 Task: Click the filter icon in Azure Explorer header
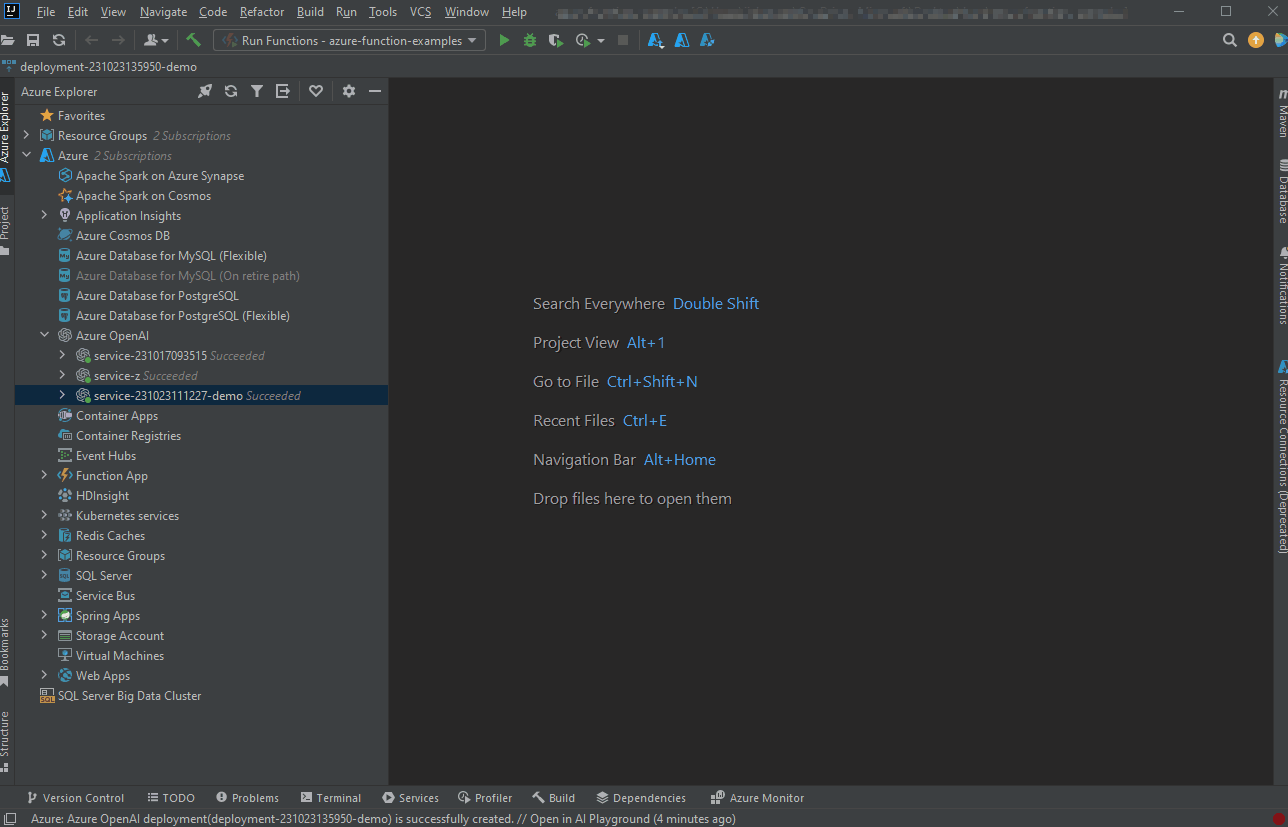tap(257, 91)
